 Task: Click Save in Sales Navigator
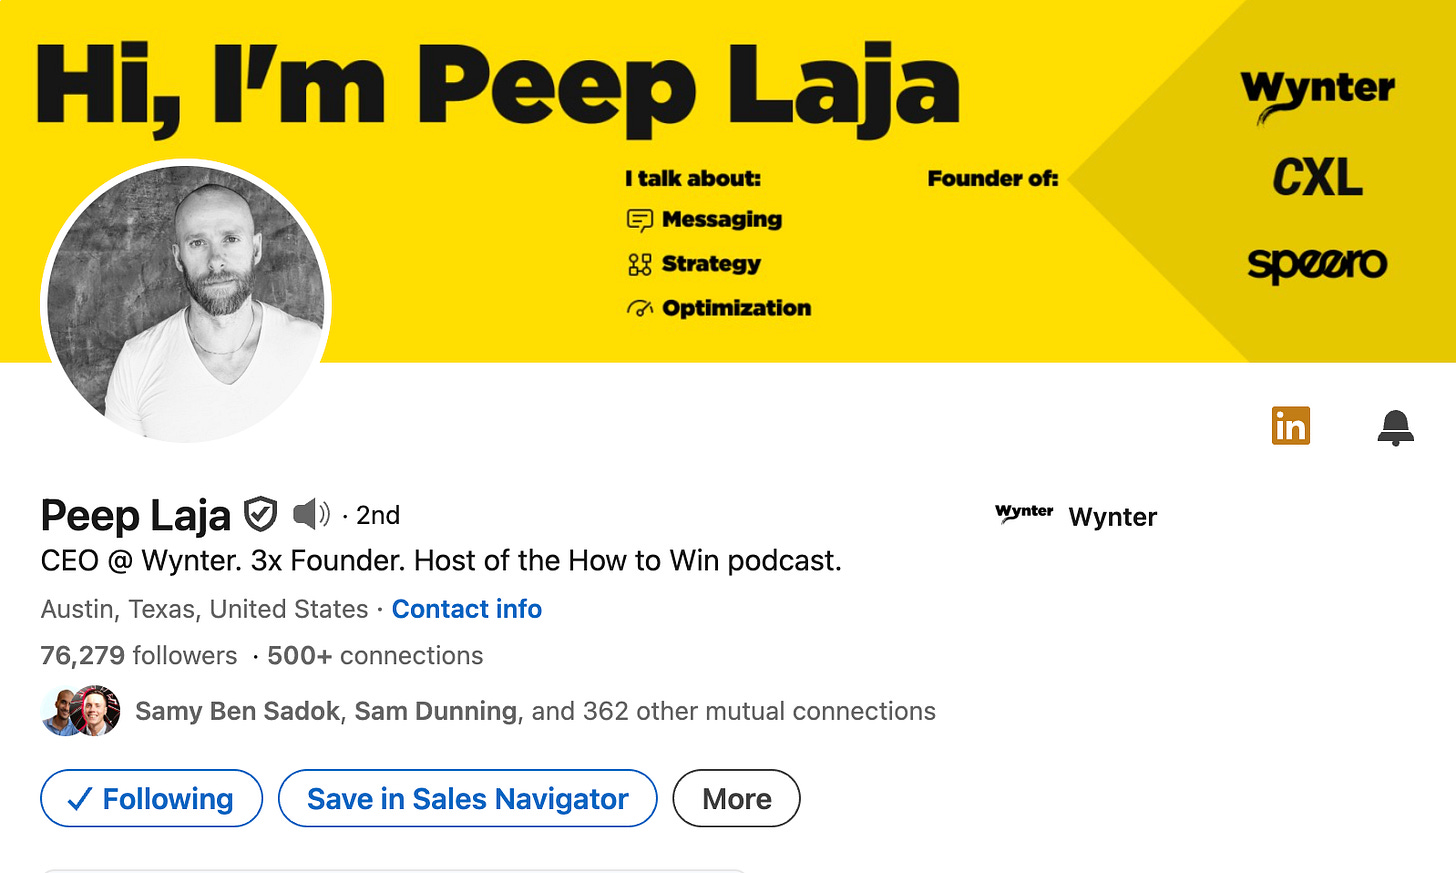[x=467, y=798]
